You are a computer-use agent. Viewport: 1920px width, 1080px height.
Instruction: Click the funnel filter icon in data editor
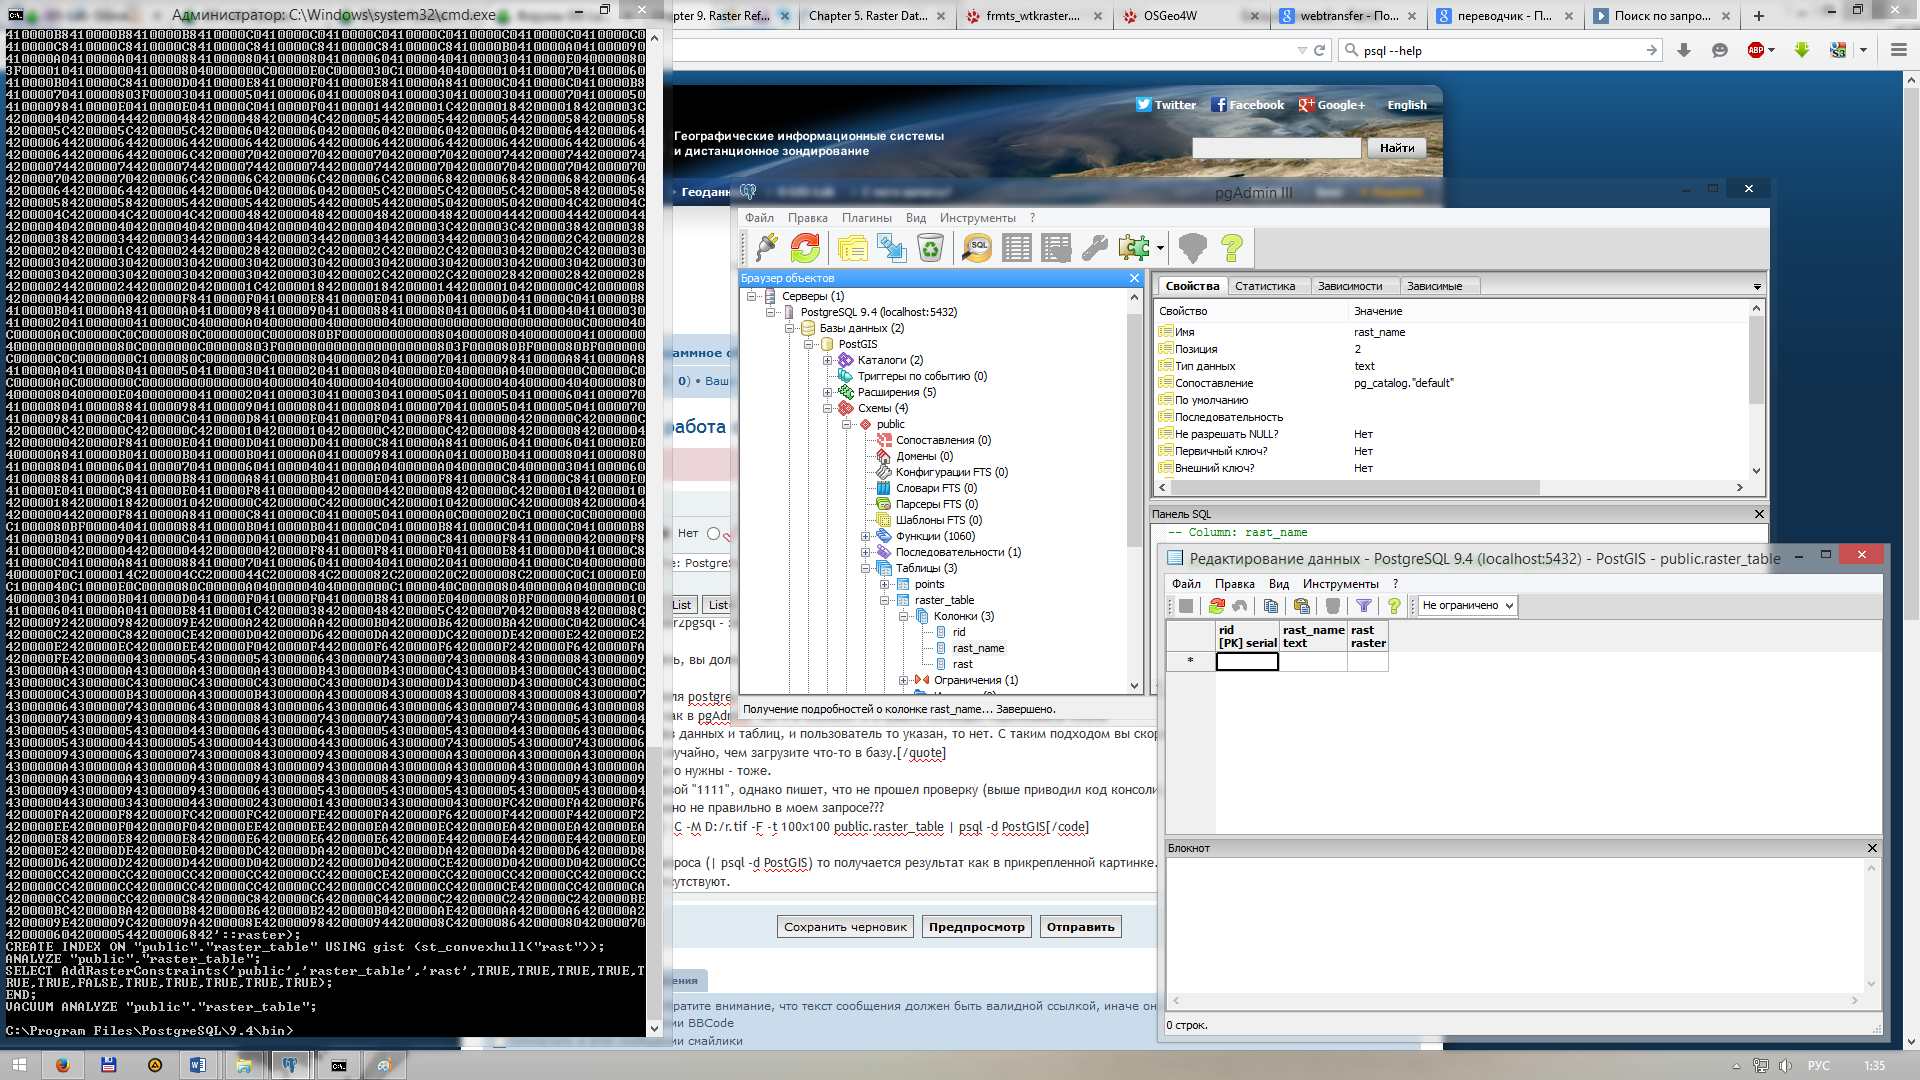[1363, 606]
